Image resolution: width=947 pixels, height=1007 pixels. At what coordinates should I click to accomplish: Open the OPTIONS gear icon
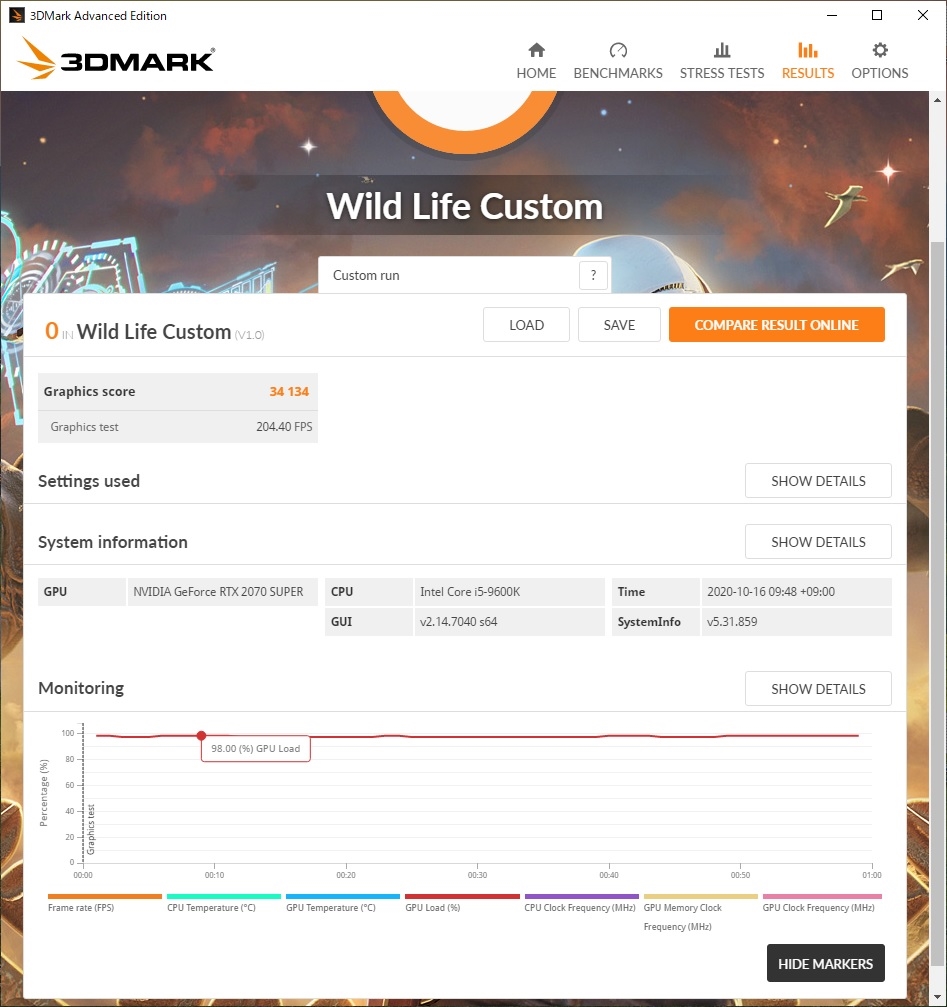(880, 50)
